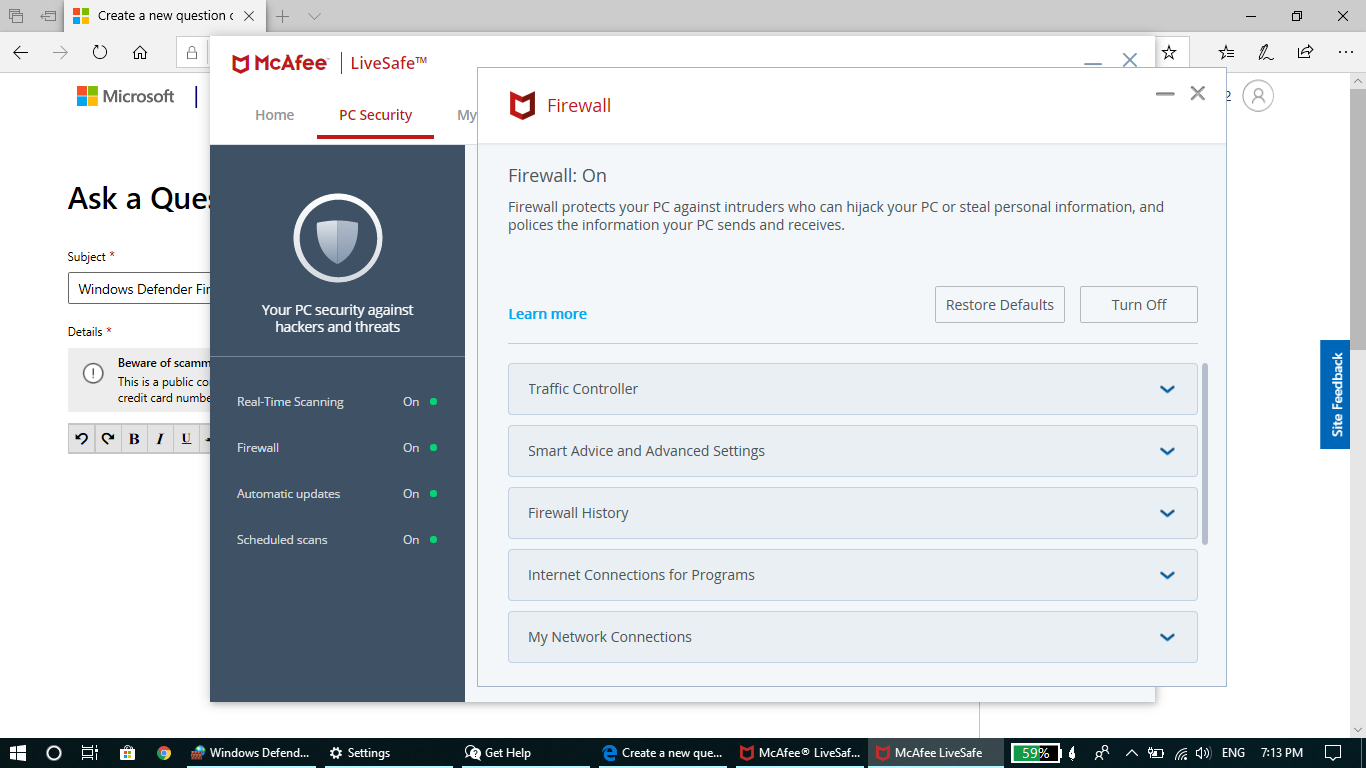Click the lock icon in Edge address bar

[x=192, y=52]
